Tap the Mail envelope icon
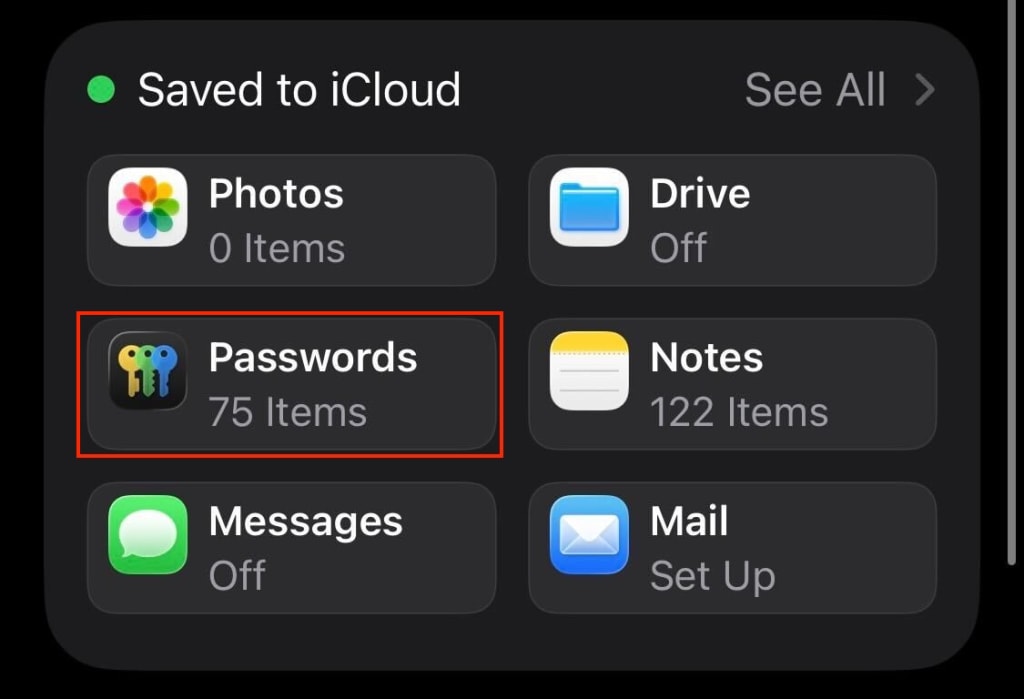This screenshot has width=1024, height=699. [589, 534]
